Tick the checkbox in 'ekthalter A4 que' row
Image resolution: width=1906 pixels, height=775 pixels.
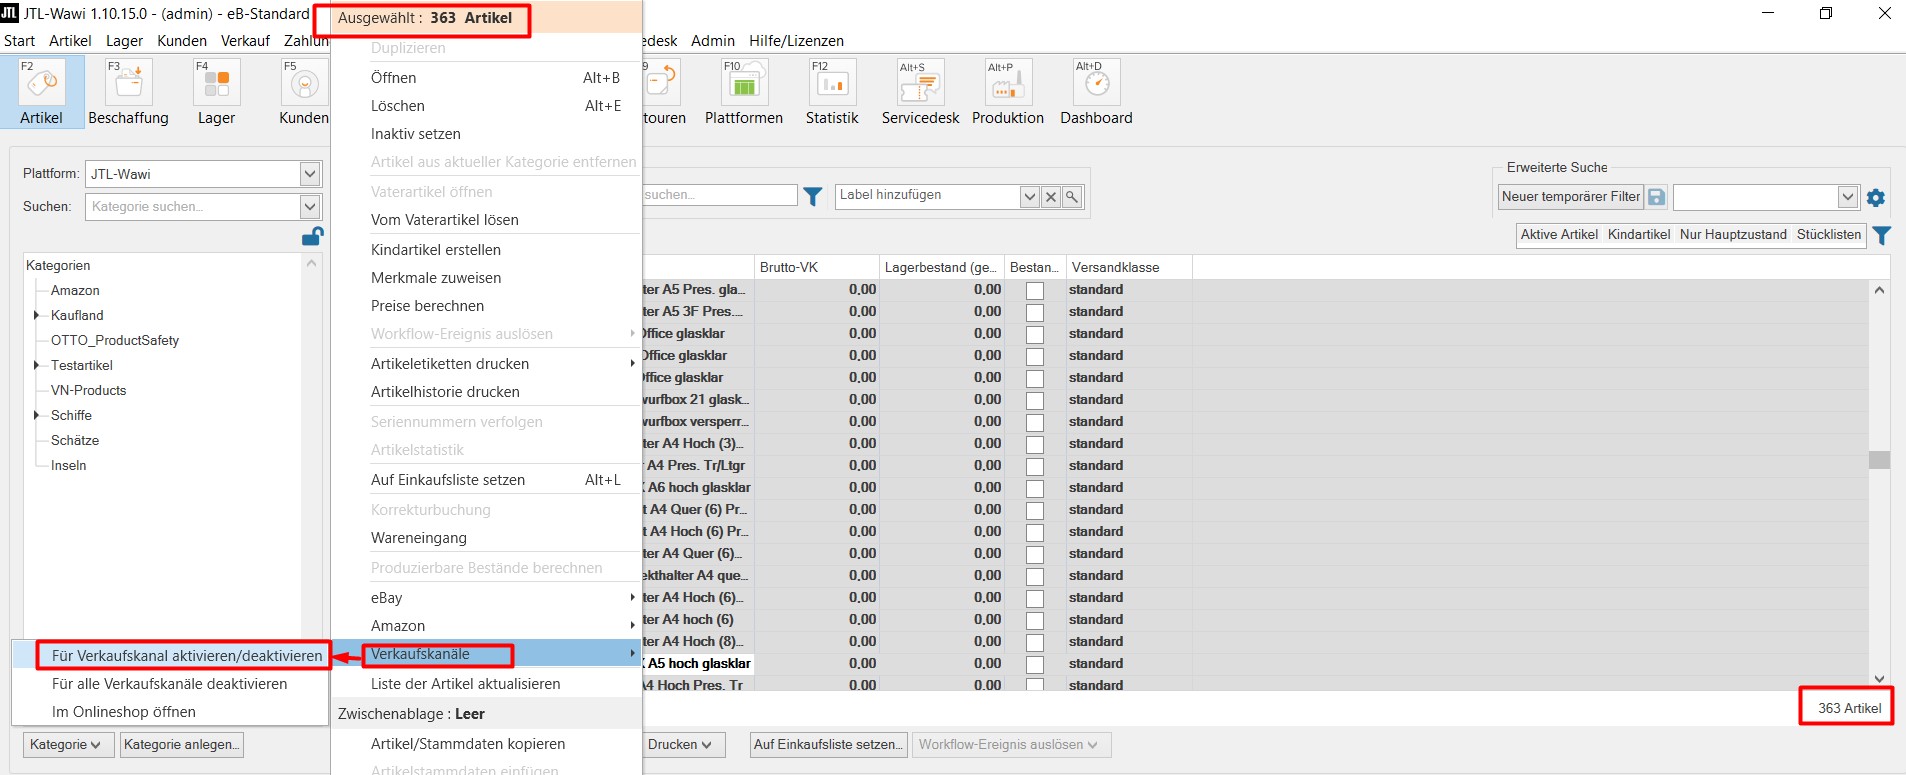point(1035,576)
